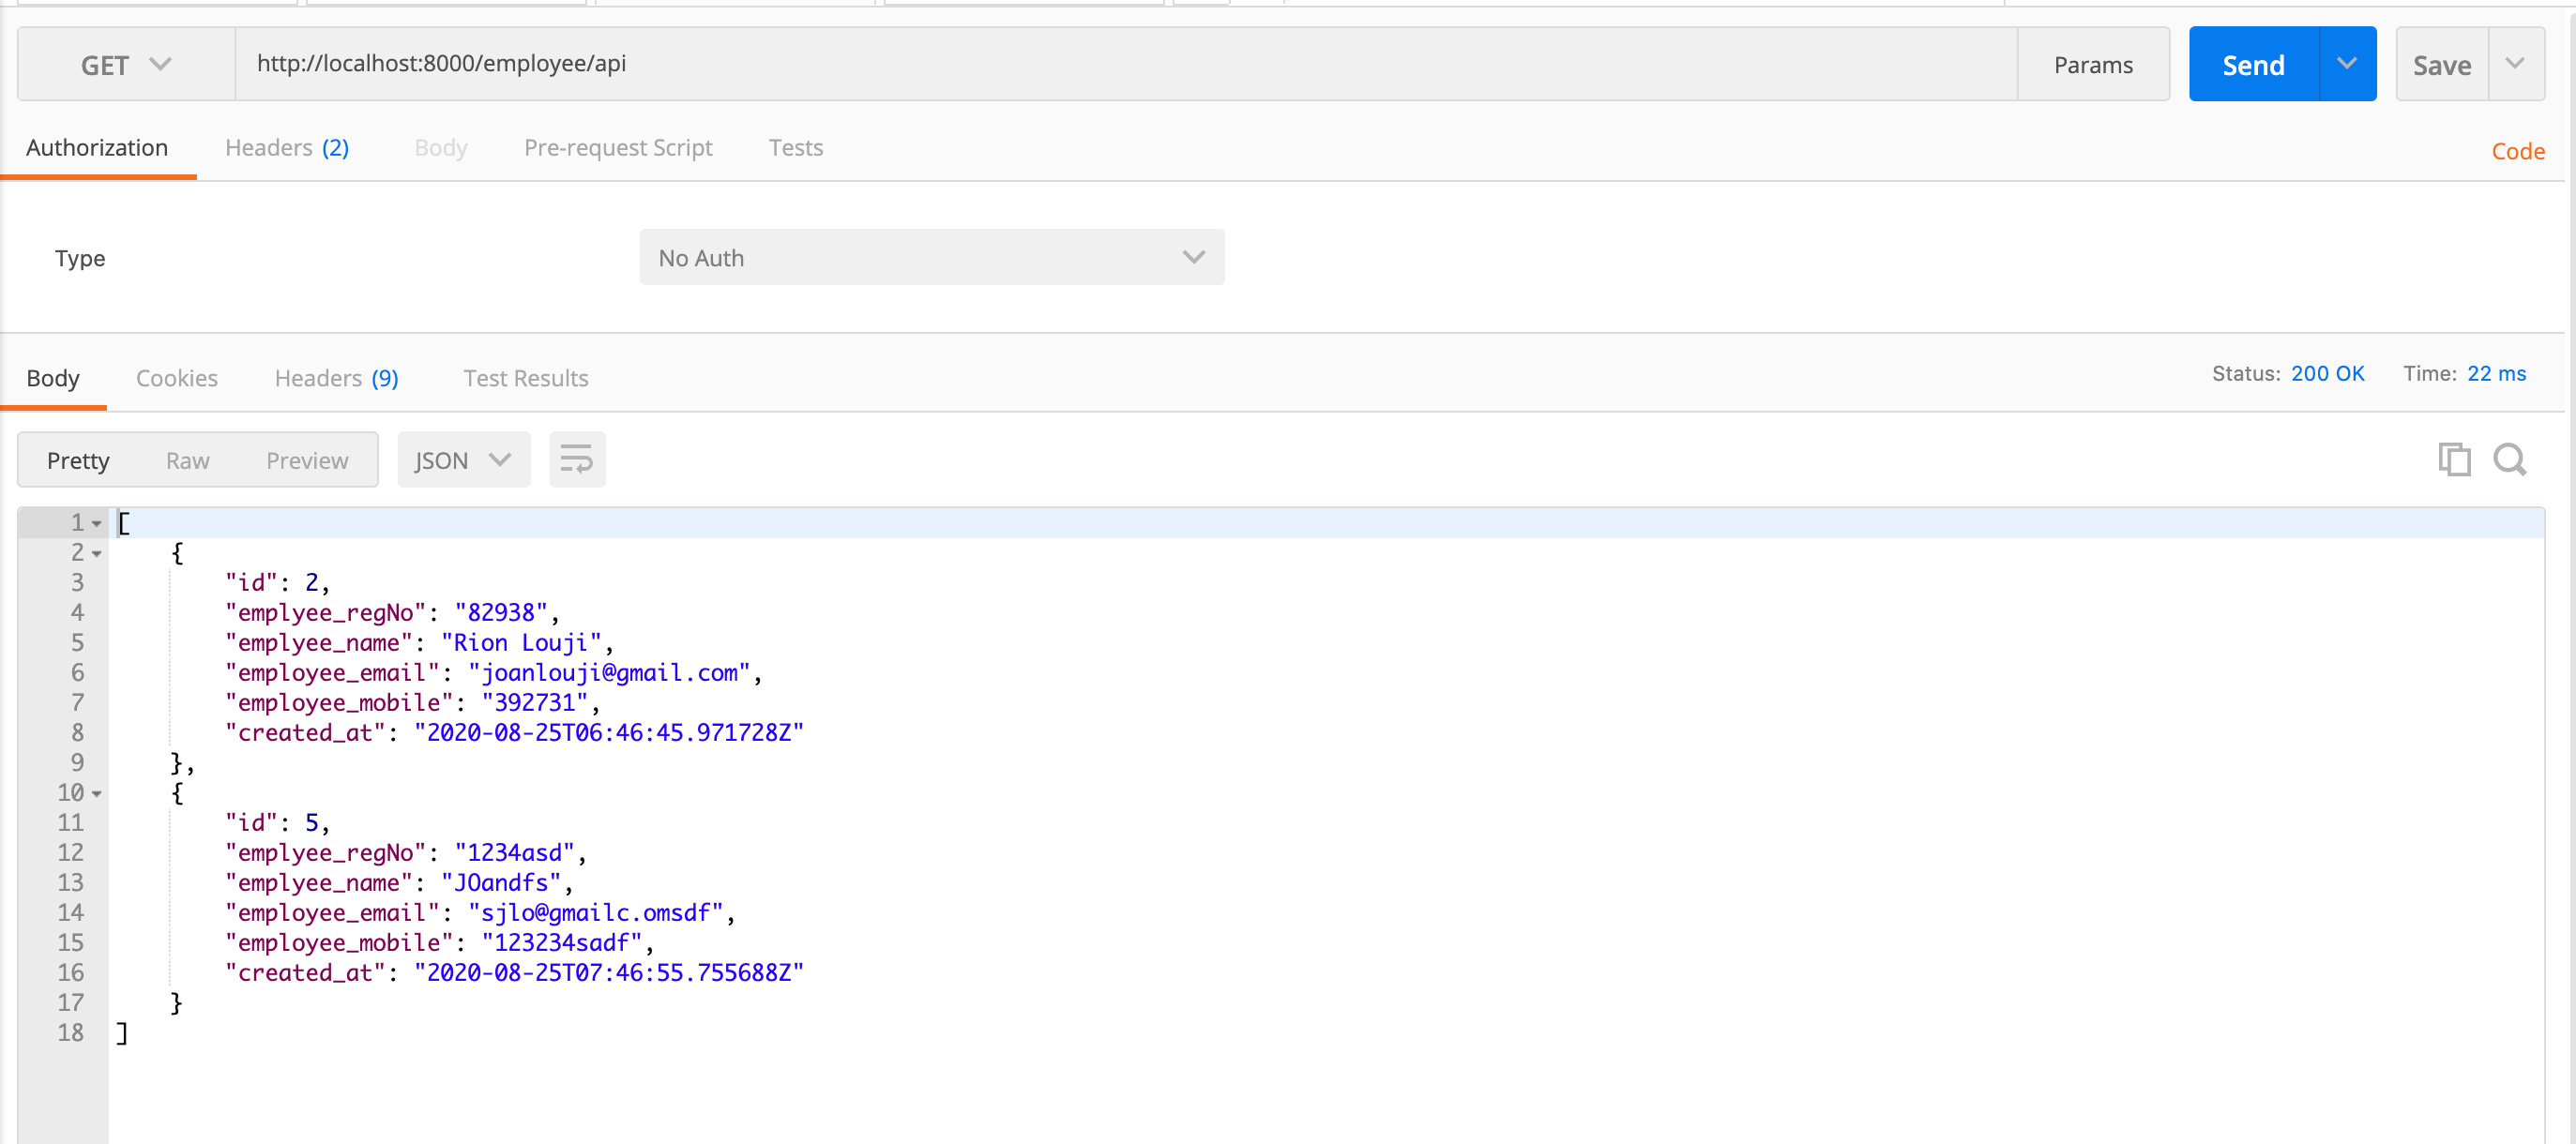The image size is (2576, 1144).
Task: Open the Code snippet generator
Action: (2519, 151)
